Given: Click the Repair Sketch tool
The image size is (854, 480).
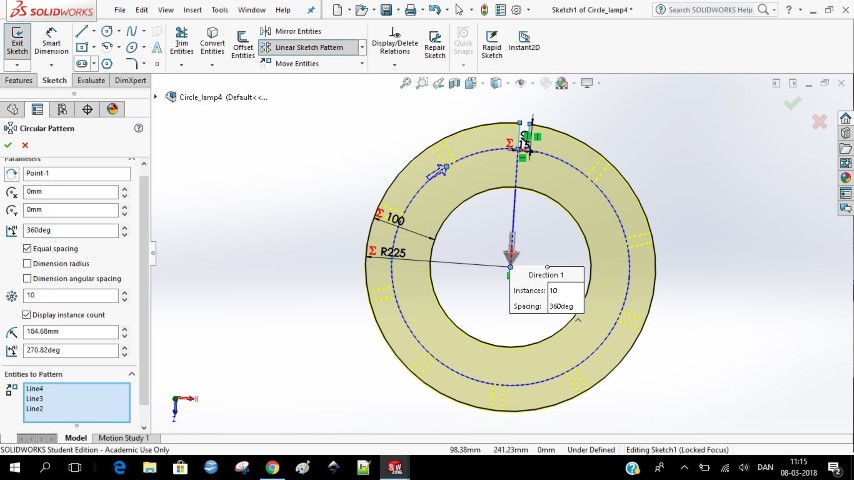Looking at the screenshot, I should (435, 44).
